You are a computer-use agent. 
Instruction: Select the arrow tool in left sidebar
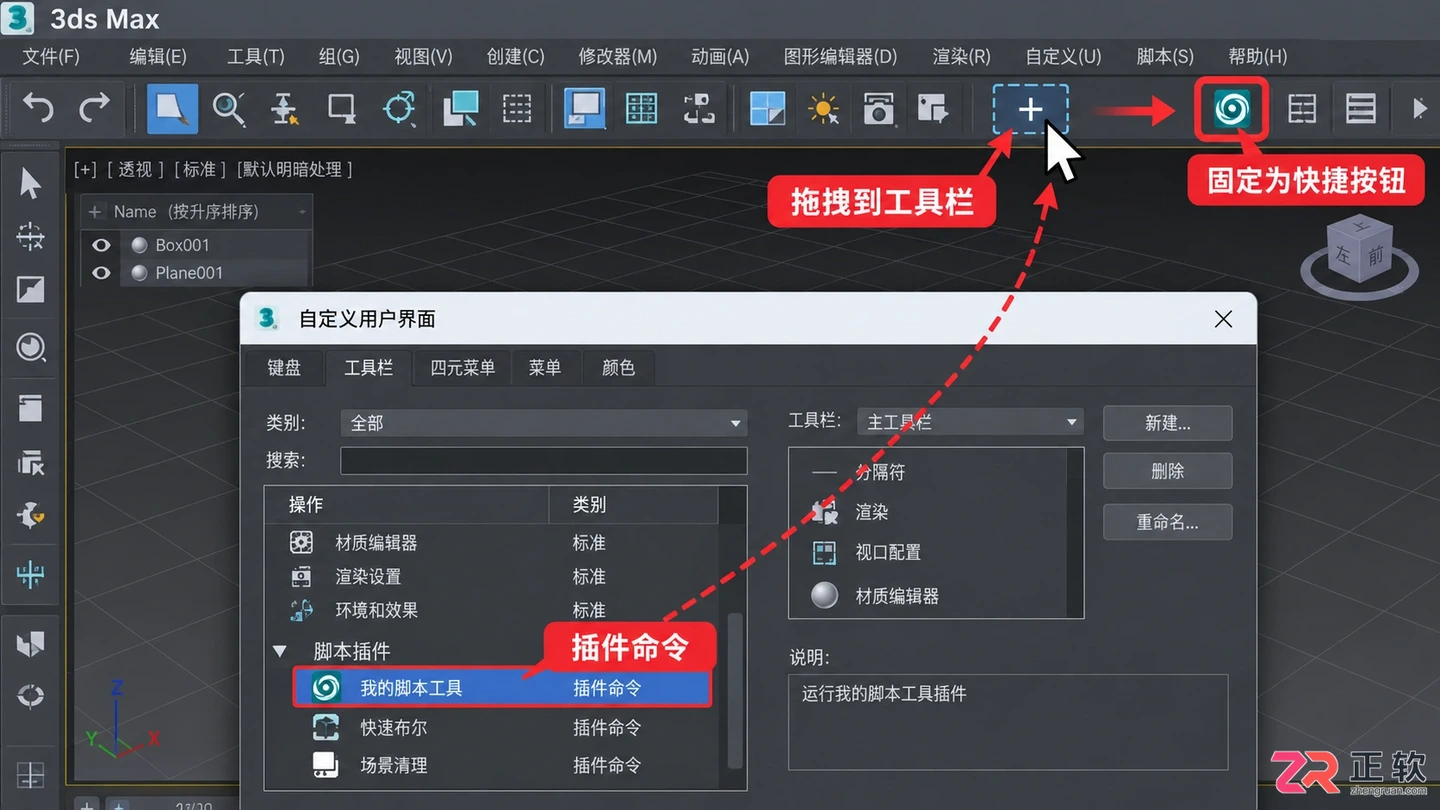coord(30,184)
